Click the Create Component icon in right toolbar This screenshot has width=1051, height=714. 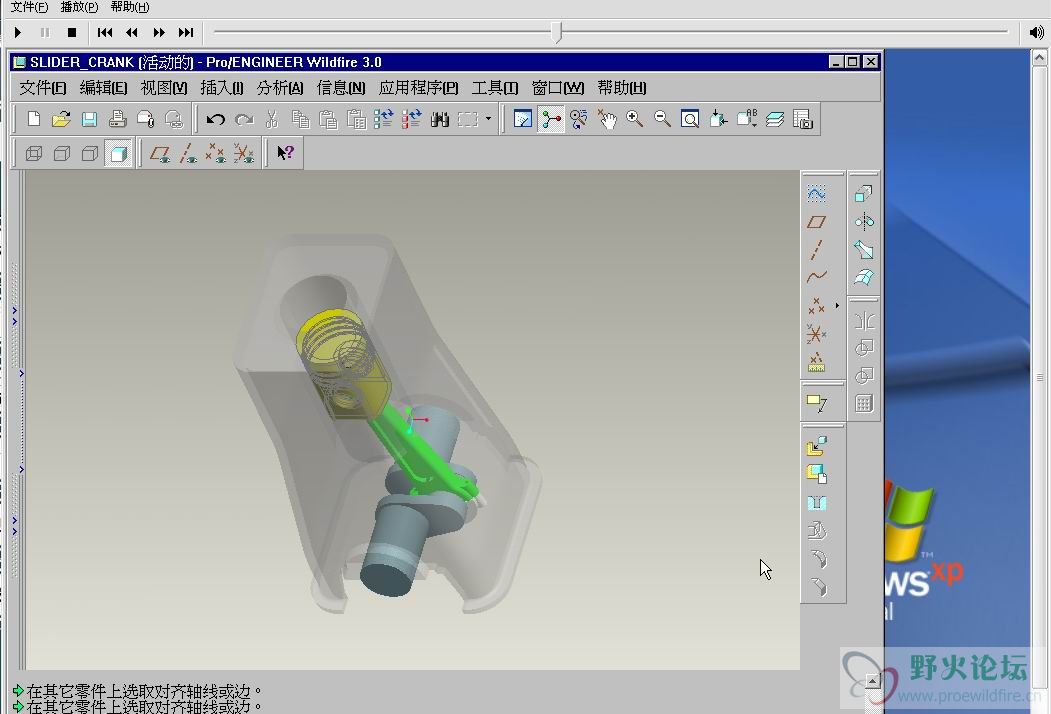[816, 474]
